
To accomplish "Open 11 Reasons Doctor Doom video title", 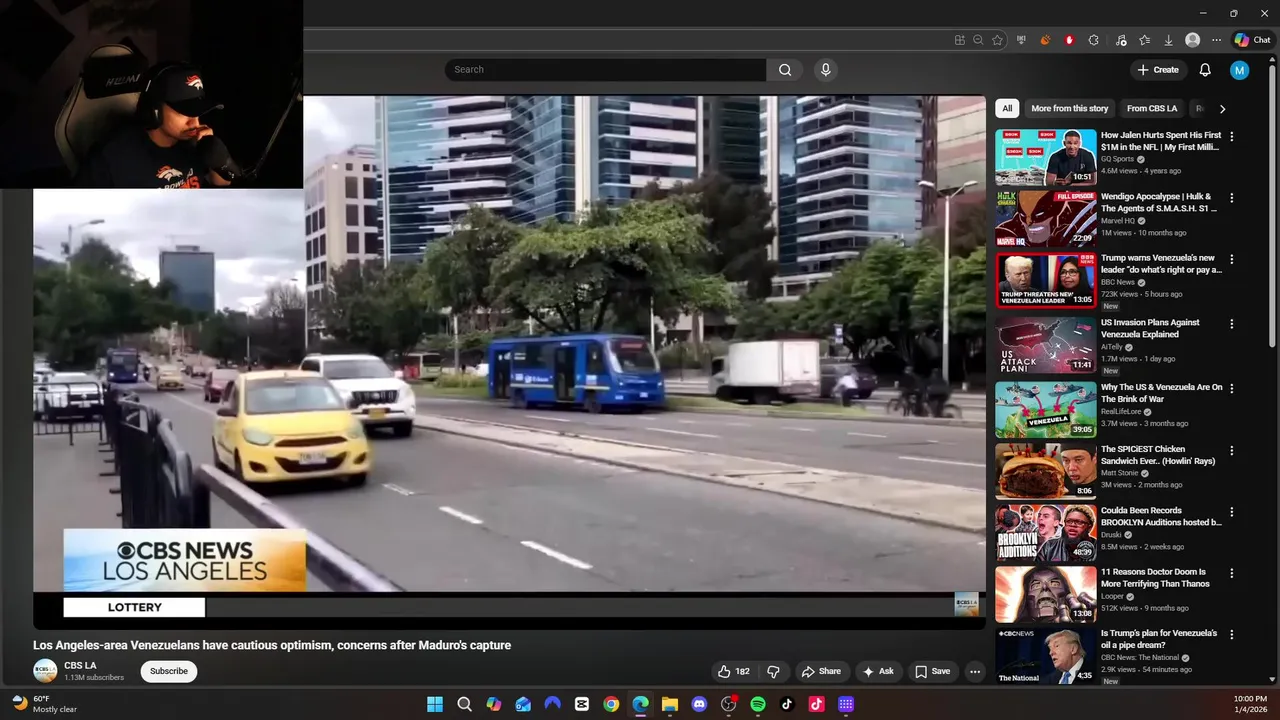I will pos(1155,578).
